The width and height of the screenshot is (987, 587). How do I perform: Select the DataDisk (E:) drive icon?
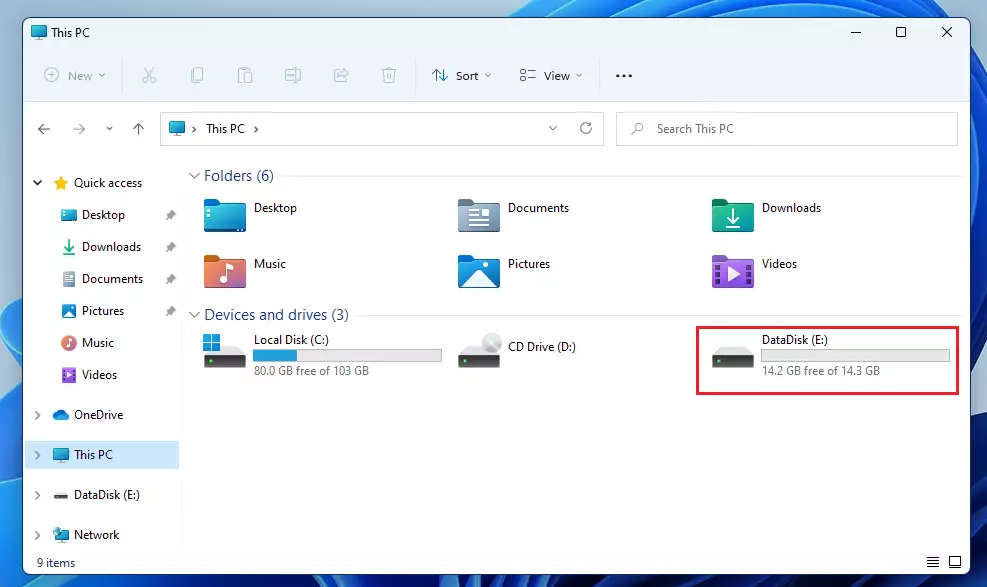(733, 358)
